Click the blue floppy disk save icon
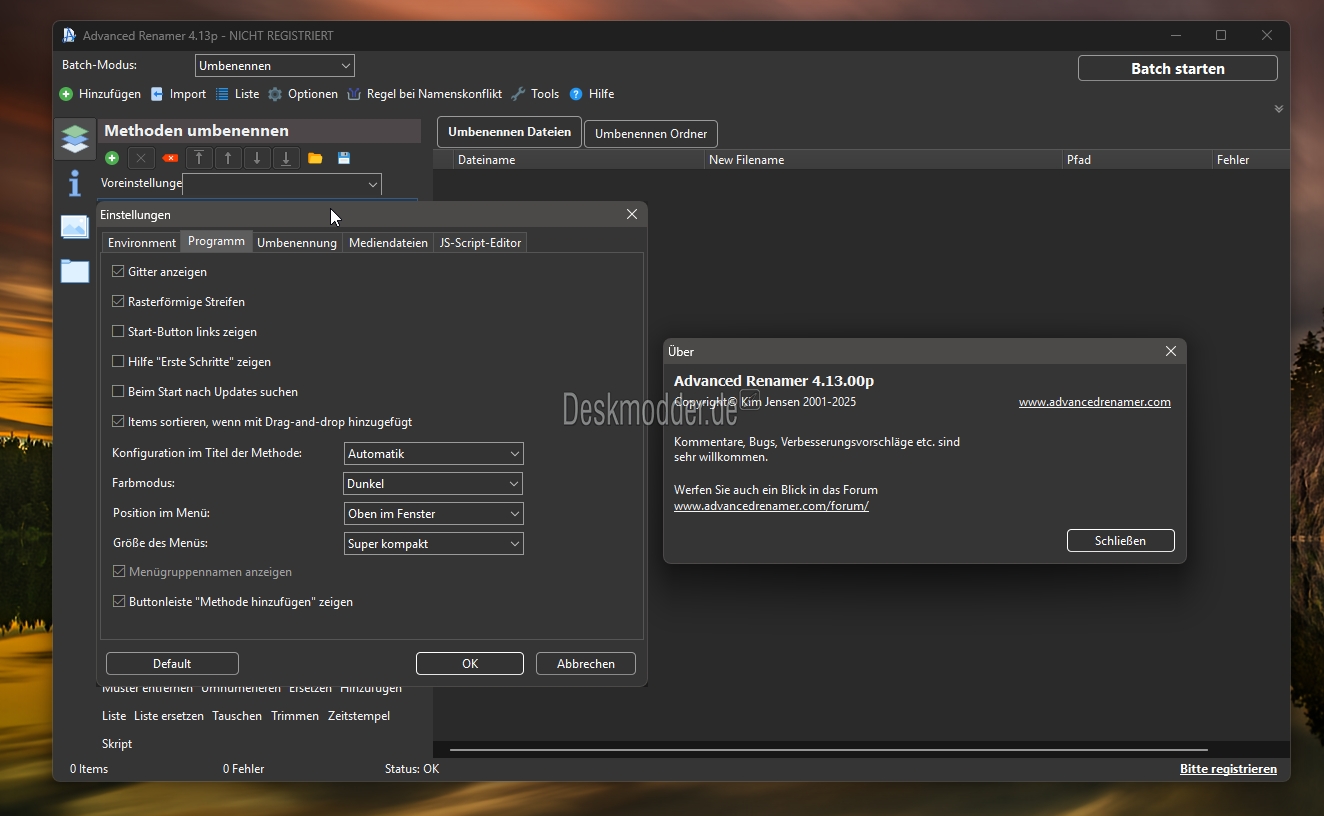Viewport: 1324px width, 816px height. point(344,158)
